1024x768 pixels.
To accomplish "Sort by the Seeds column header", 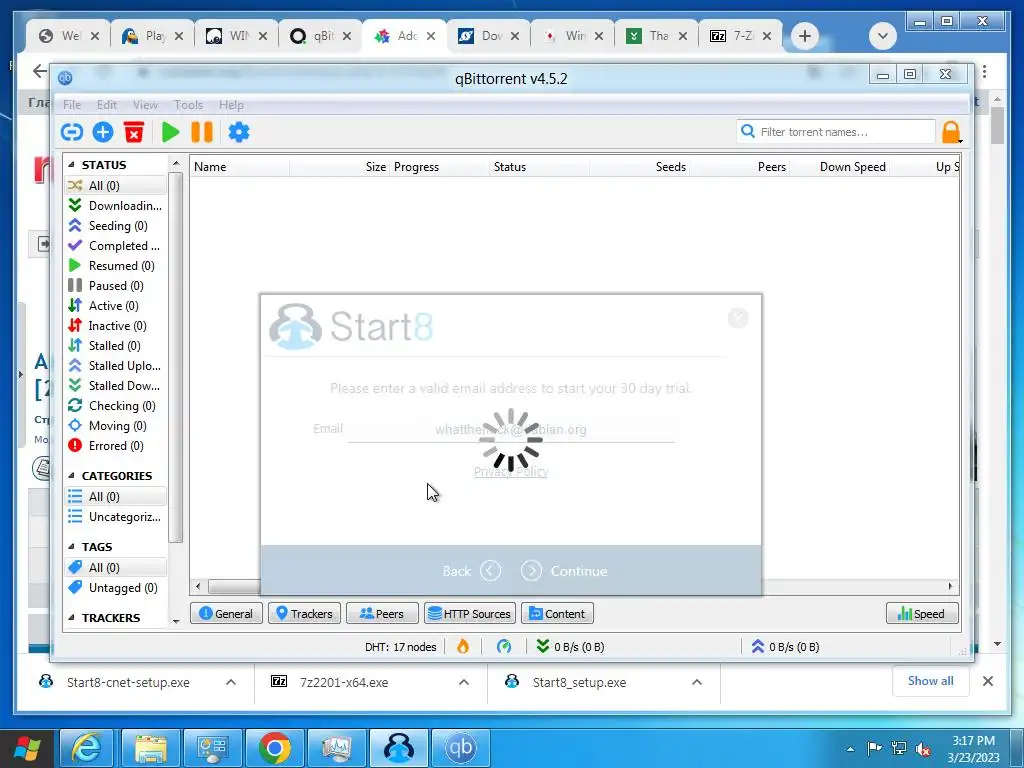I will tap(639, 167).
